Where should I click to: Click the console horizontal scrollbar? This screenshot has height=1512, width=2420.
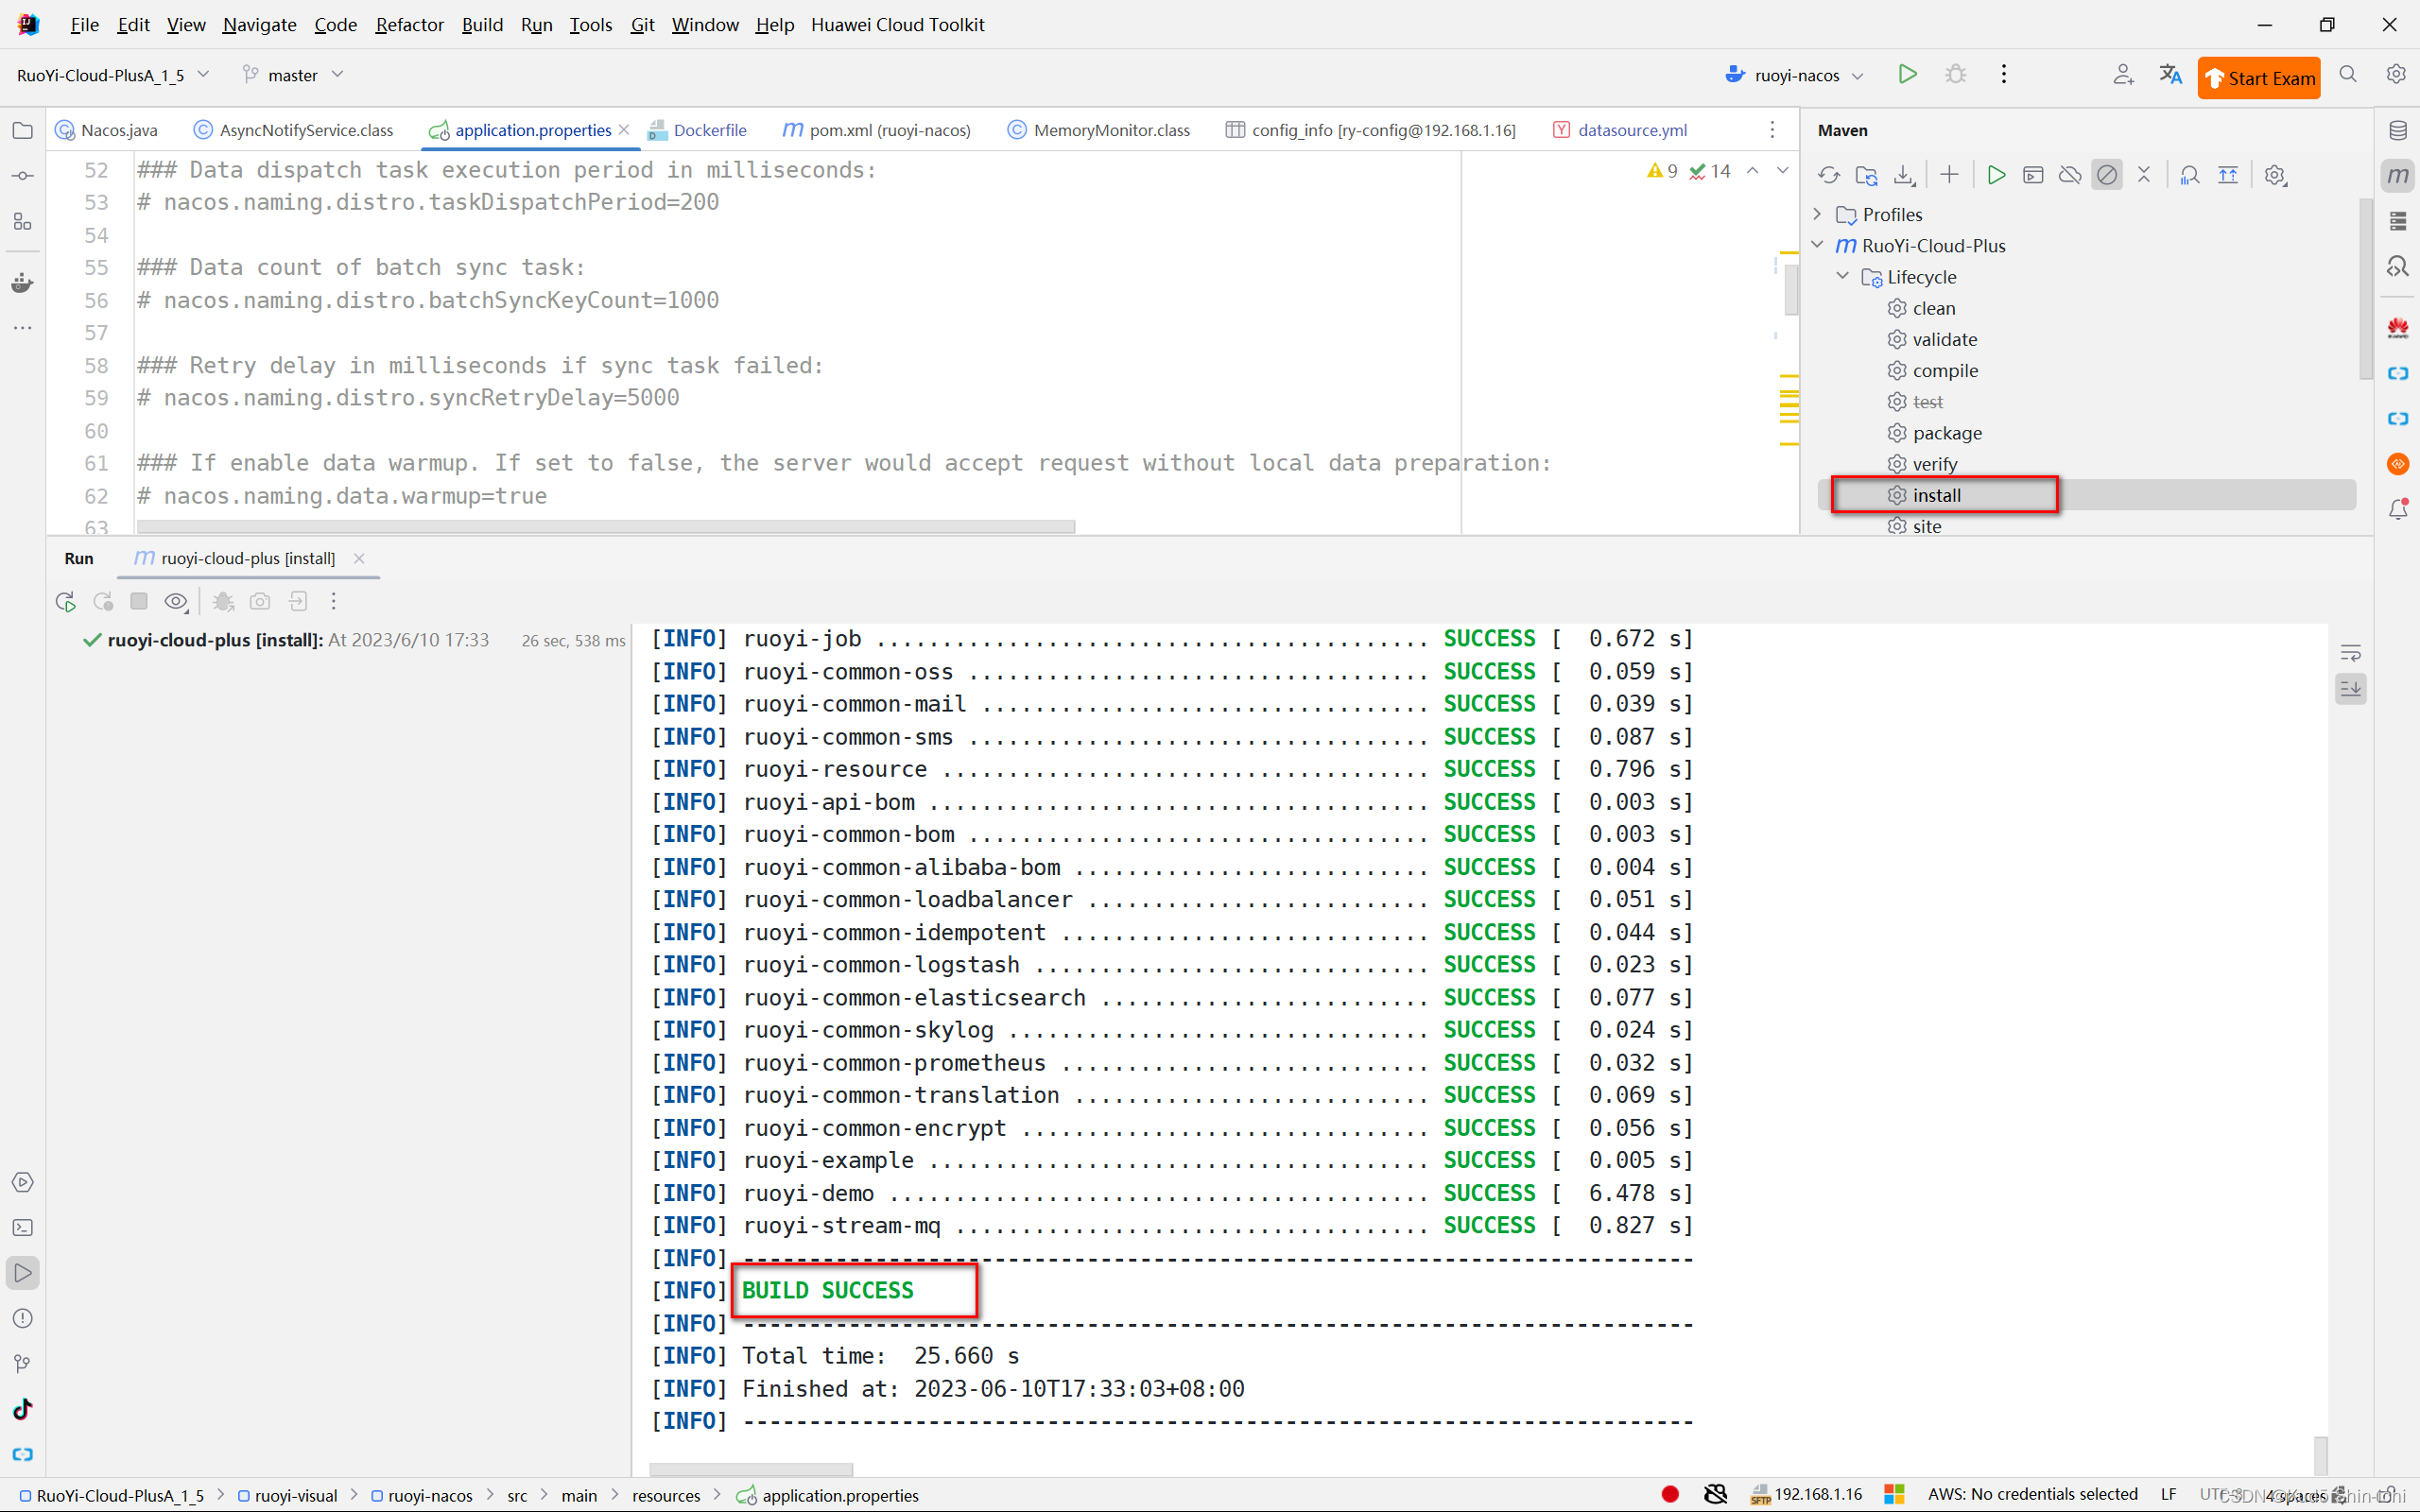point(751,1469)
